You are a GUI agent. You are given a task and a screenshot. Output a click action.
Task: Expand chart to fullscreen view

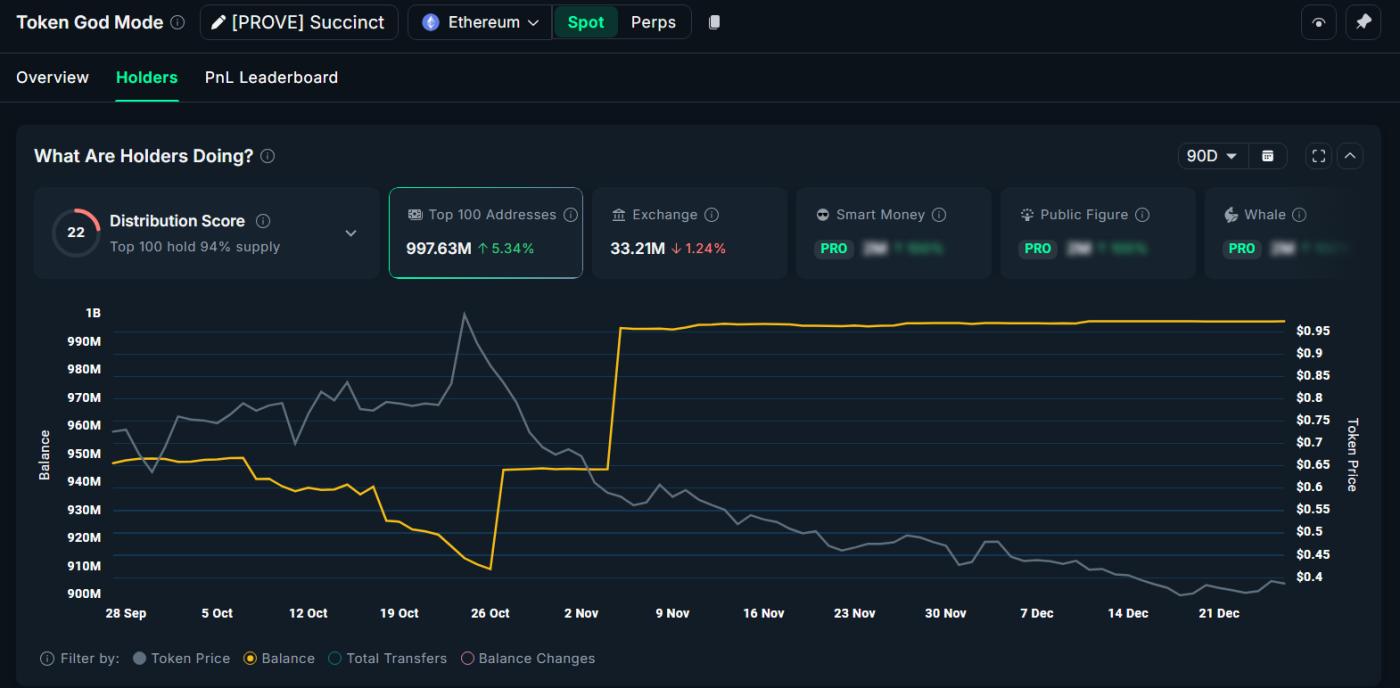click(1318, 156)
